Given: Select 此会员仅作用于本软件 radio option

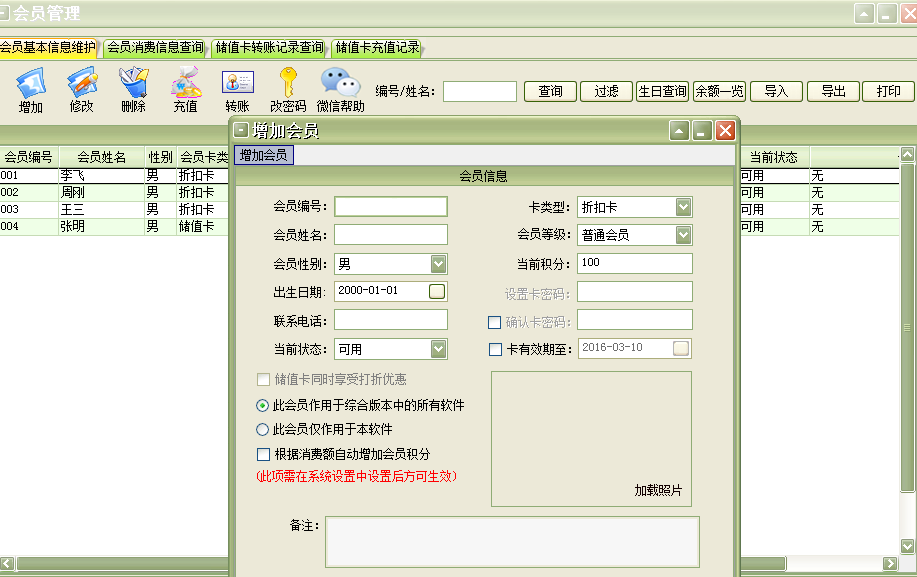Looking at the screenshot, I should pyautogui.click(x=263, y=430).
